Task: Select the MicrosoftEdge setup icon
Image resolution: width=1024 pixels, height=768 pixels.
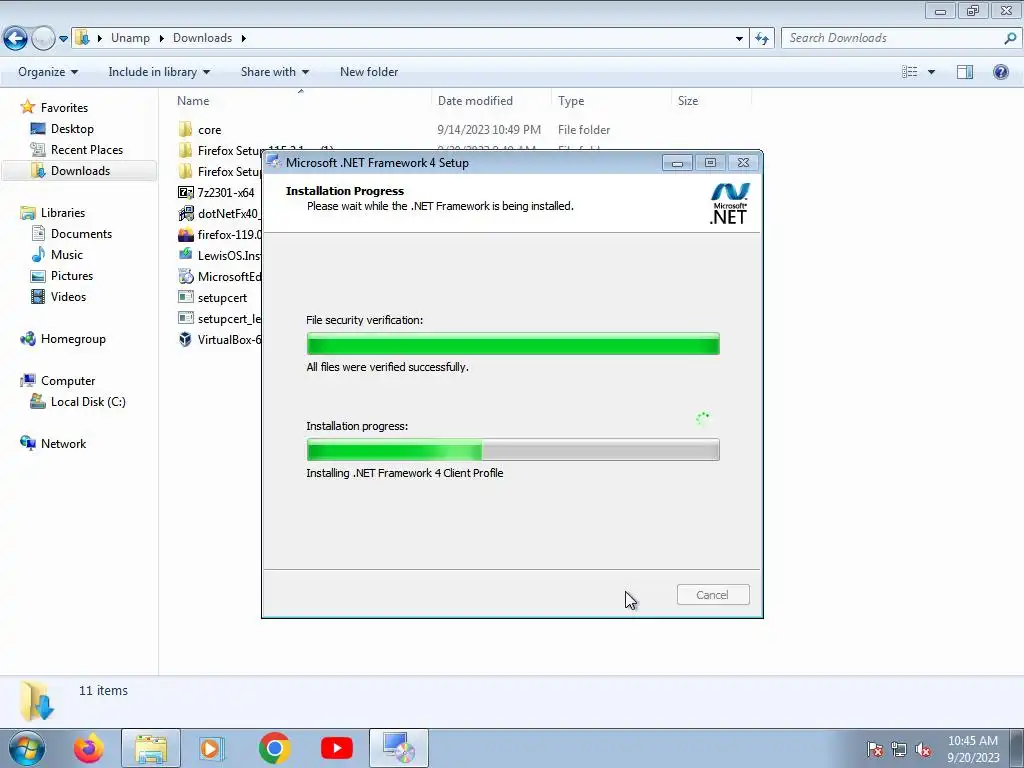Action: (x=185, y=276)
